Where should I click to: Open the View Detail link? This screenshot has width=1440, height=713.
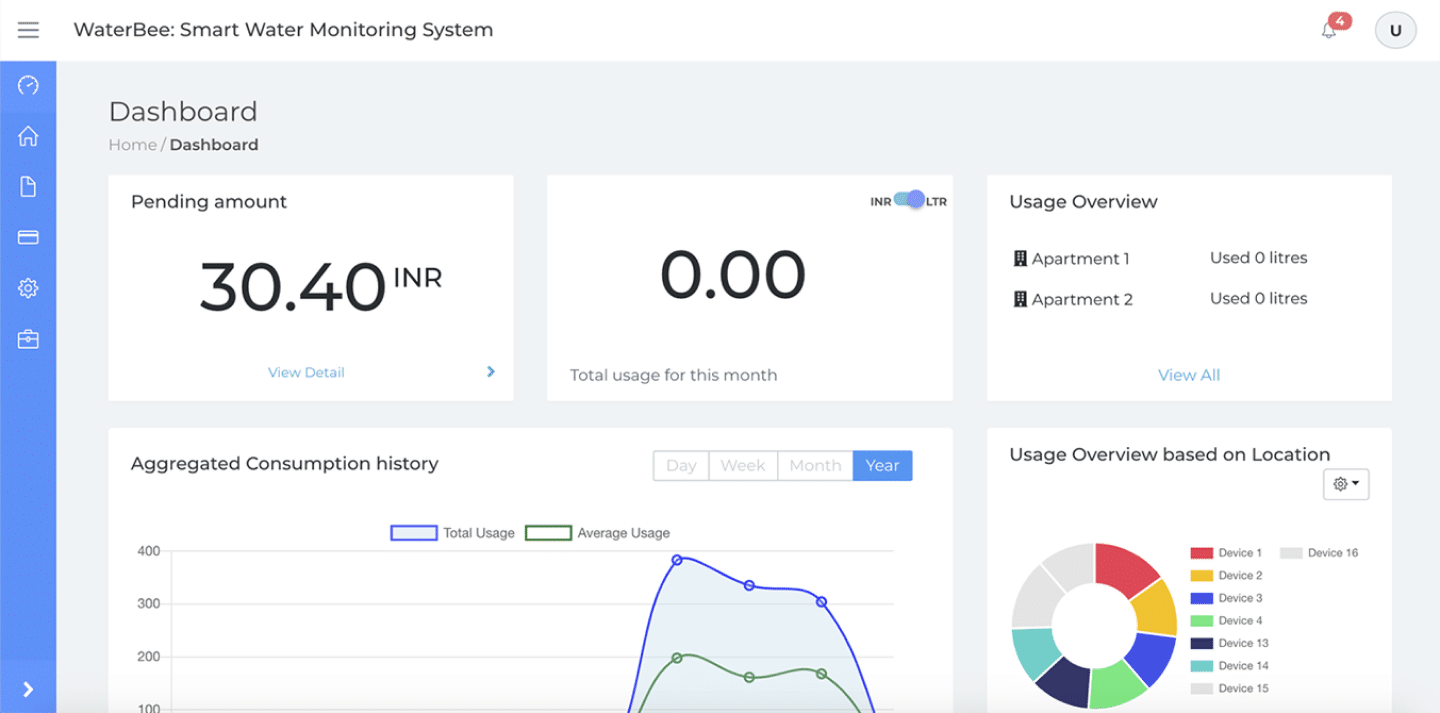point(306,372)
